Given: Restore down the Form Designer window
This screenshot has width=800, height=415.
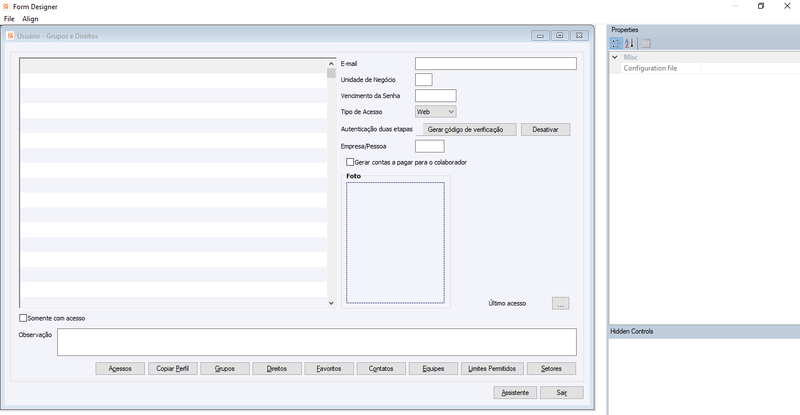Looking at the screenshot, I should (761, 6).
